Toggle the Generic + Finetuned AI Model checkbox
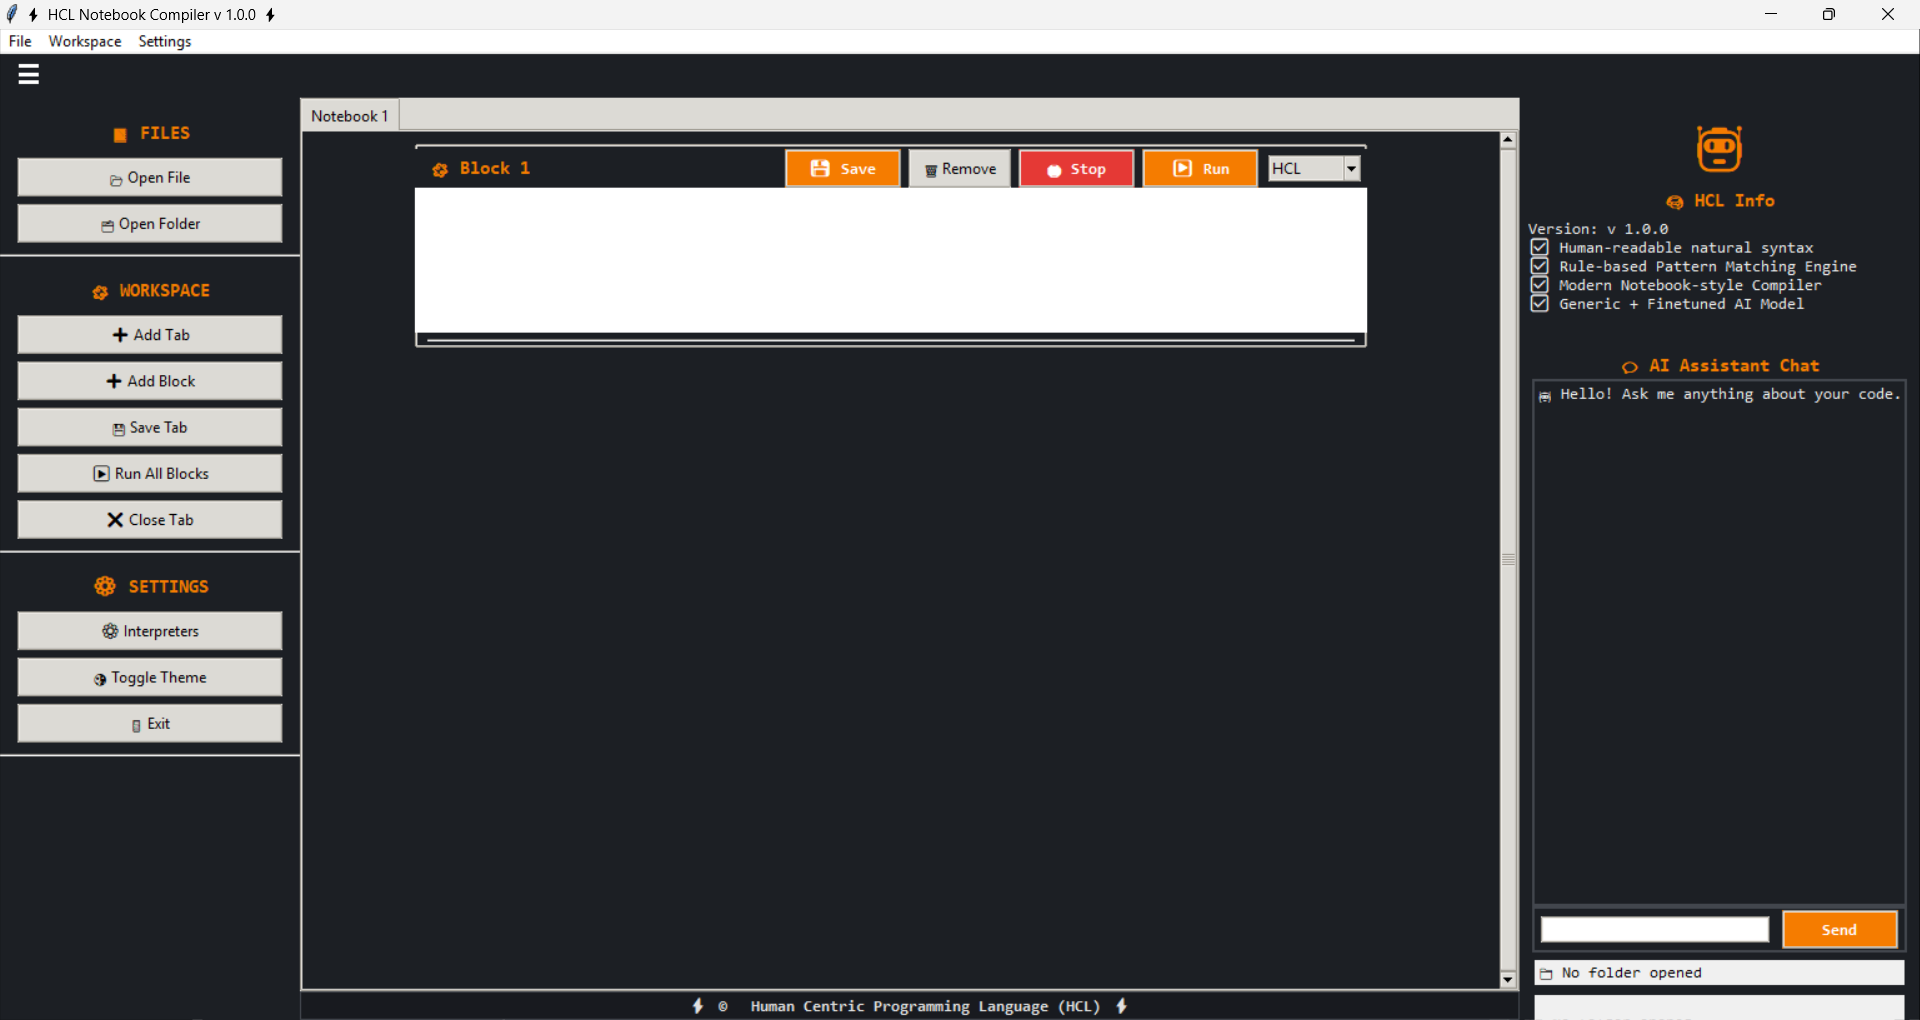 (1539, 304)
